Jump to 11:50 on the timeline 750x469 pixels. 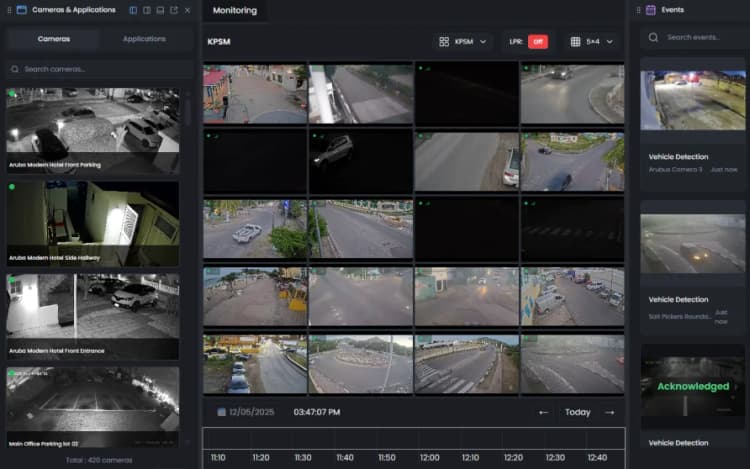click(x=387, y=458)
